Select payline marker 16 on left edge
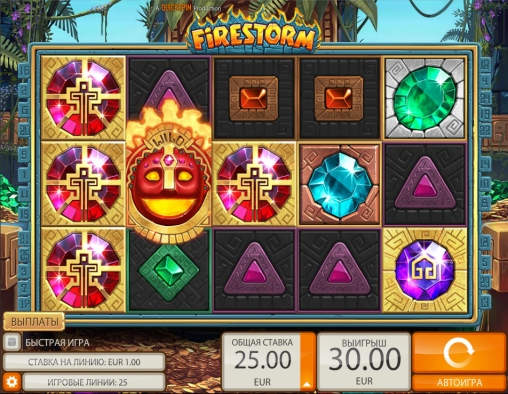Image resolution: width=508 pixels, height=394 pixels. tap(24, 71)
